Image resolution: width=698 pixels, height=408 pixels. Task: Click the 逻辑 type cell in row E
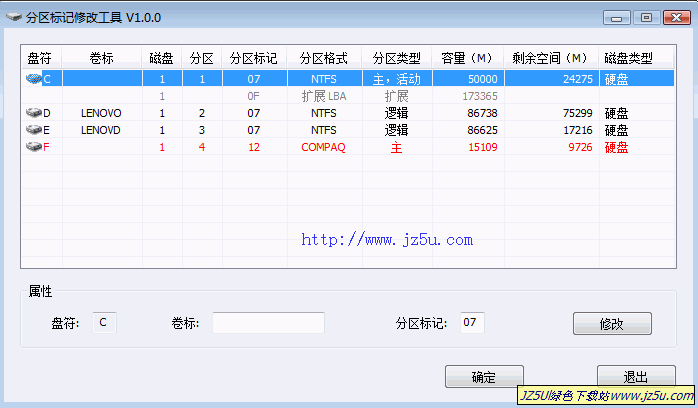pos(396,130)
